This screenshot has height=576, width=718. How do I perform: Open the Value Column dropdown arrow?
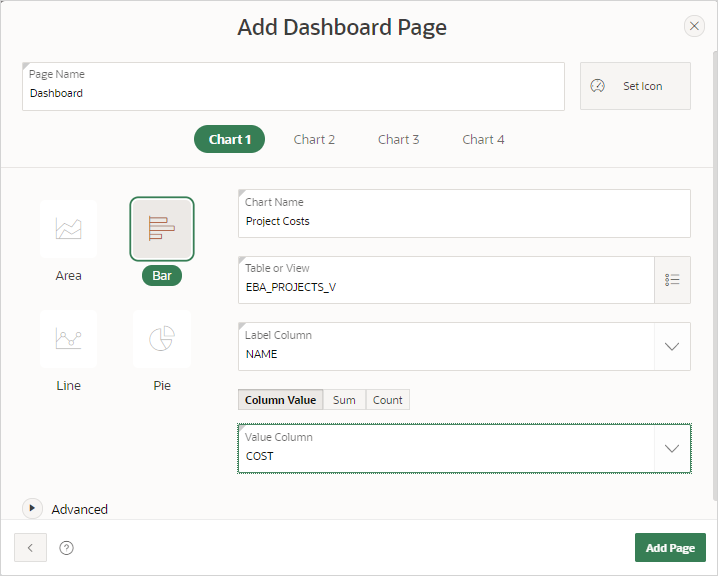(x=672, y=448)
